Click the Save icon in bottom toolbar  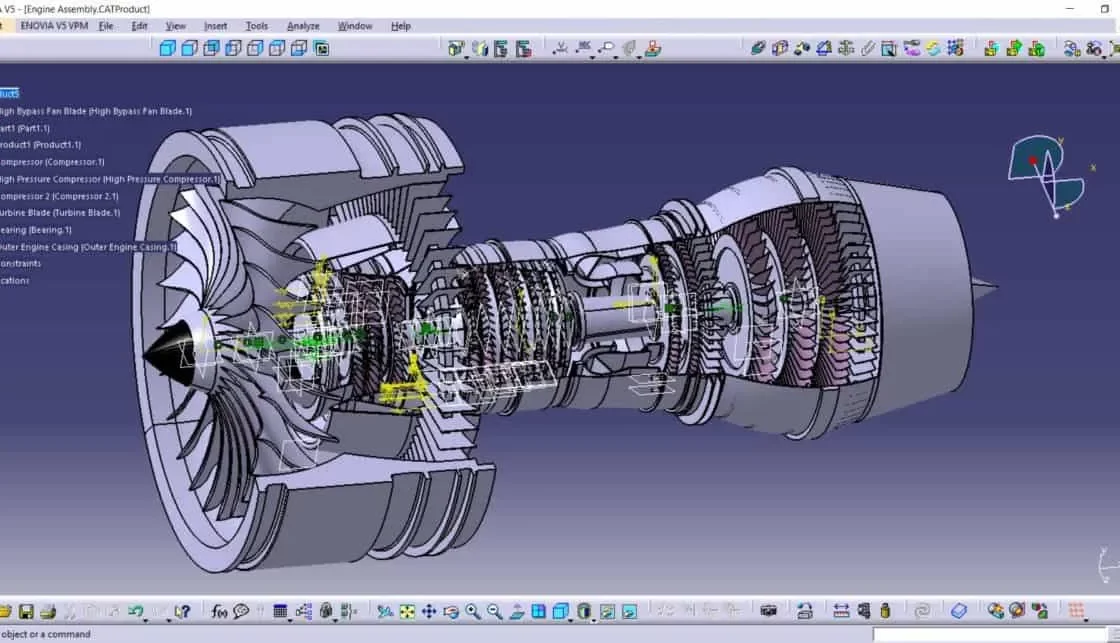(26, 612)
